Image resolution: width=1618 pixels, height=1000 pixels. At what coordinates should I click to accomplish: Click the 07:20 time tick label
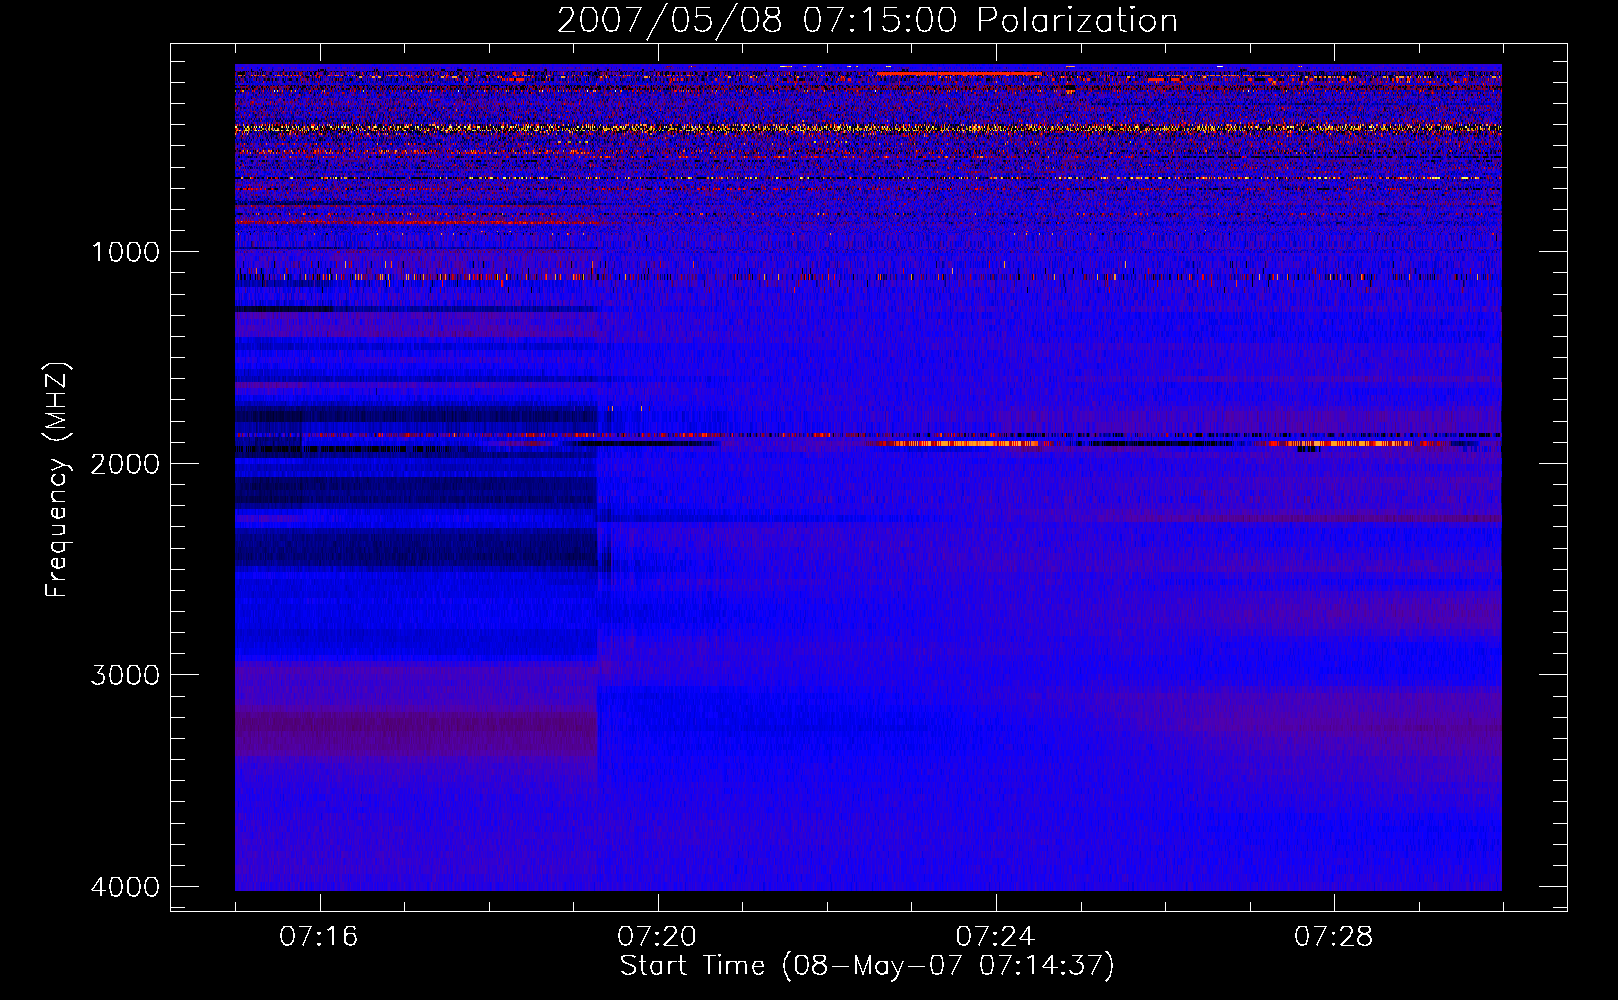point(657,937)
